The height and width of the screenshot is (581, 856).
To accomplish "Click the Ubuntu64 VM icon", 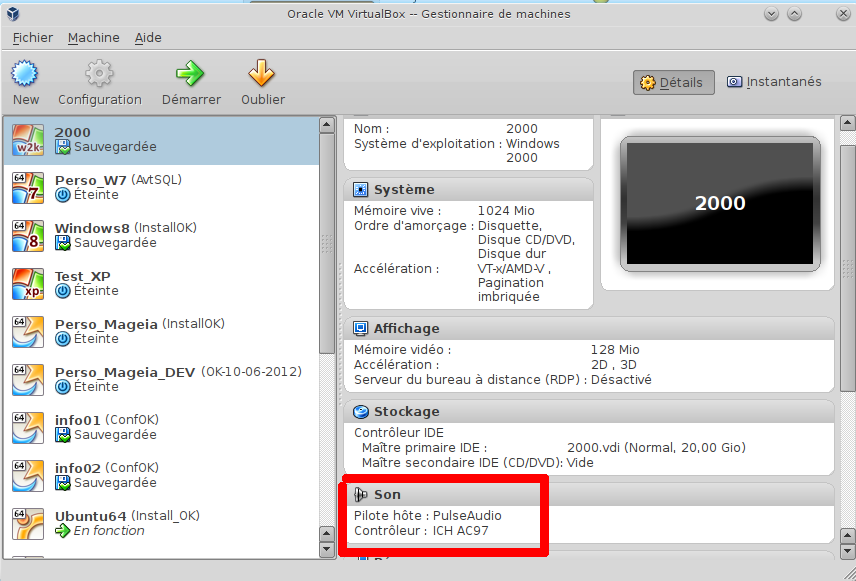I will [28, 524].
